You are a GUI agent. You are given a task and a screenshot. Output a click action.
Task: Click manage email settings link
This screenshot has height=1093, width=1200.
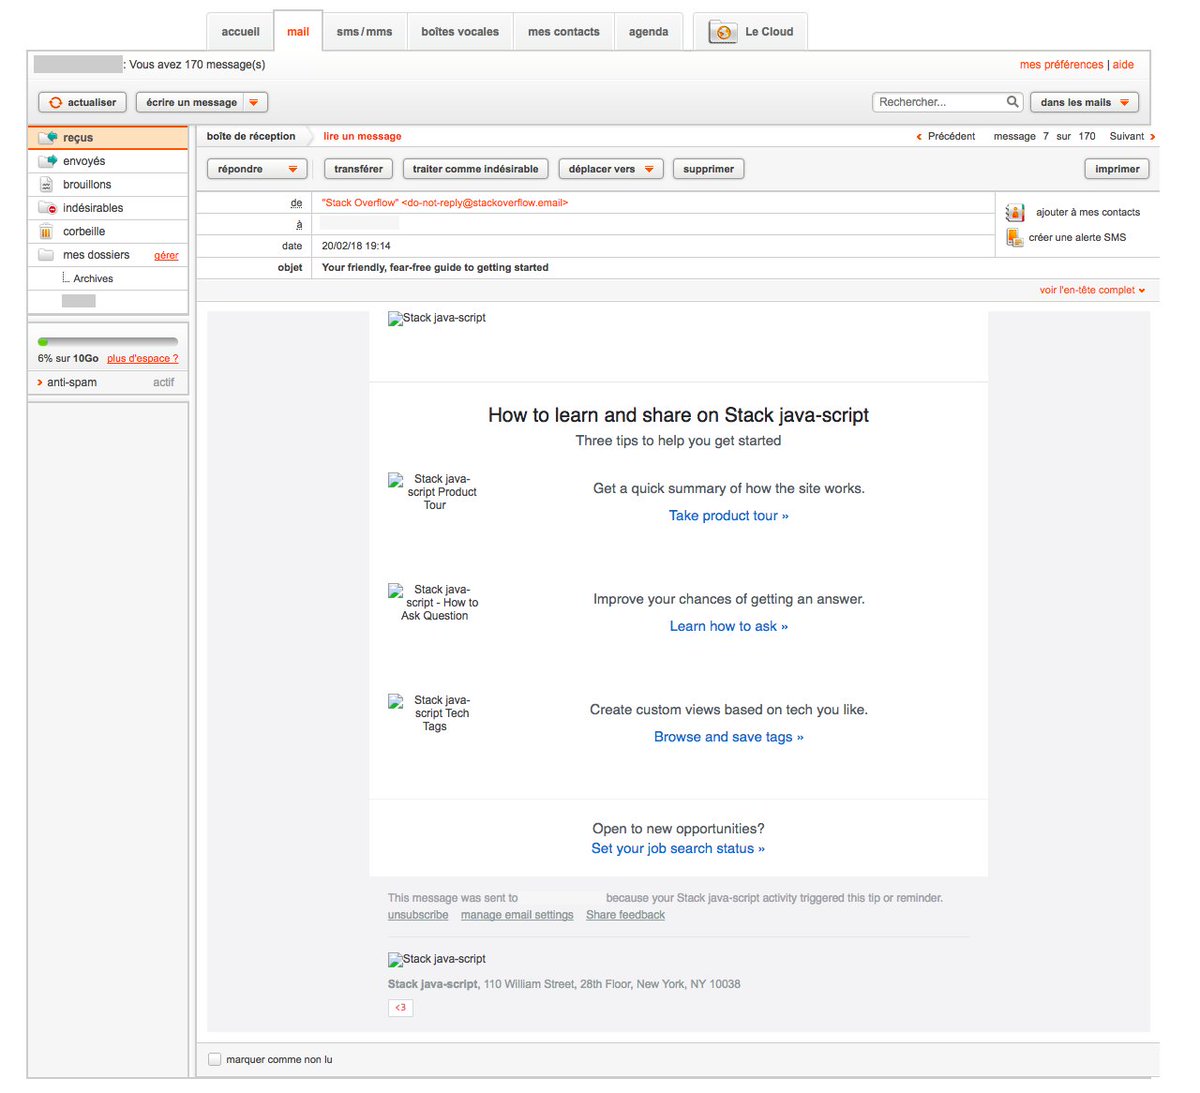pyautogui.click(x=517, y=915)
